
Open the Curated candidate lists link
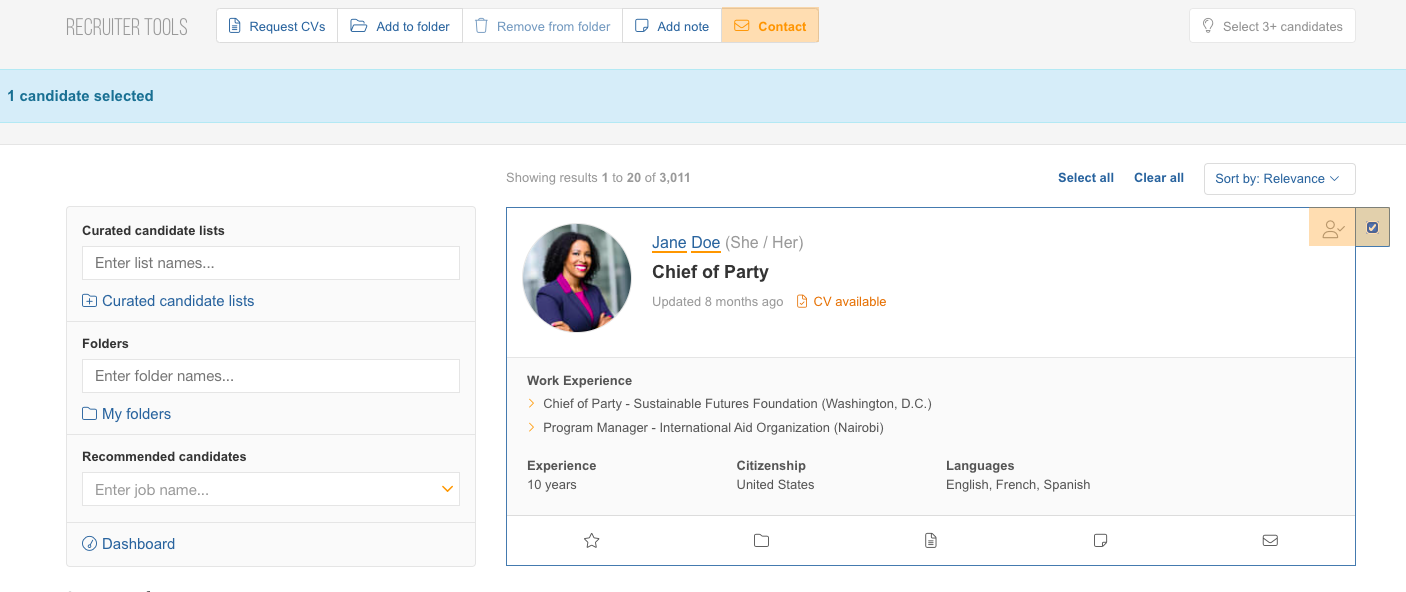(x=168, y=301)
